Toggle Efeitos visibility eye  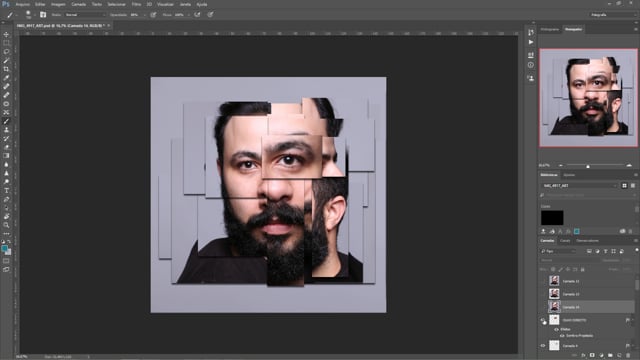point(556,329)
